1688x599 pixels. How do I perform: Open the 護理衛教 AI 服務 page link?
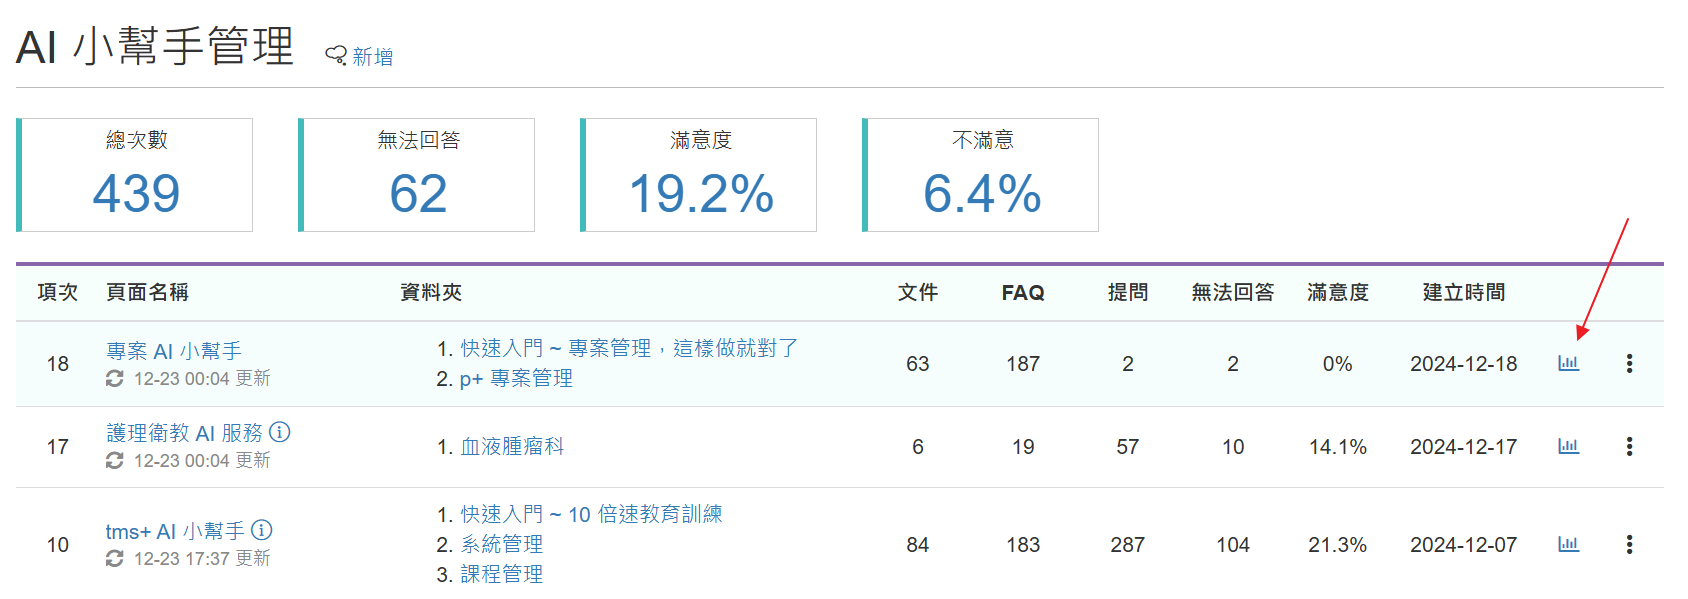[184, 433]
